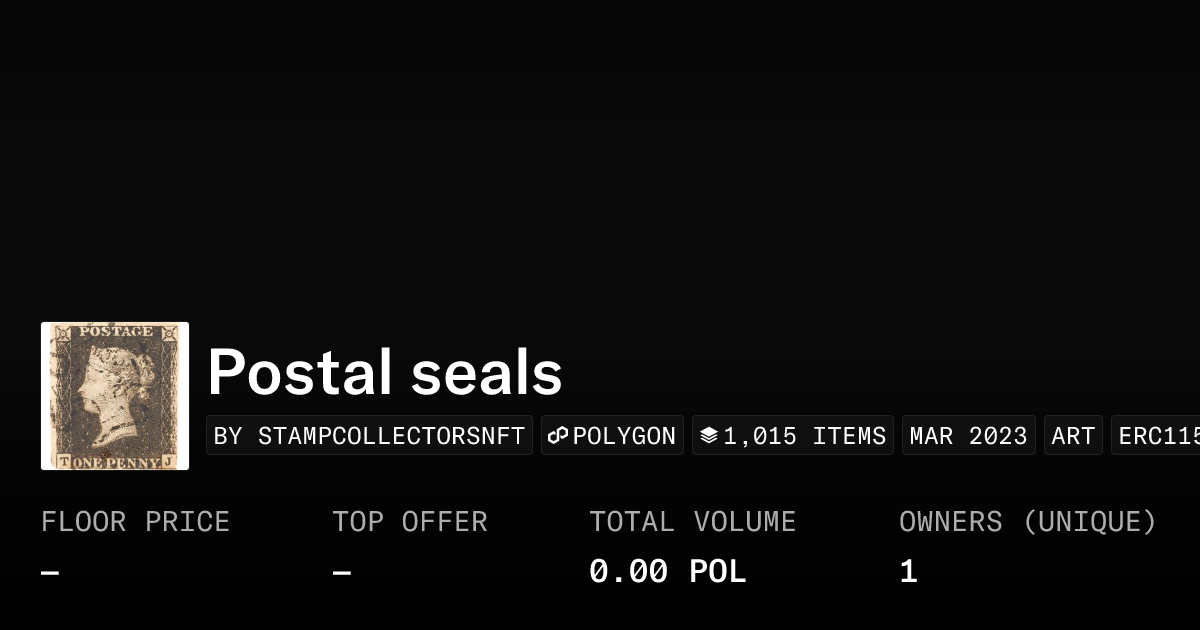Click the Postal seals collection title

[x=385, y=372]
